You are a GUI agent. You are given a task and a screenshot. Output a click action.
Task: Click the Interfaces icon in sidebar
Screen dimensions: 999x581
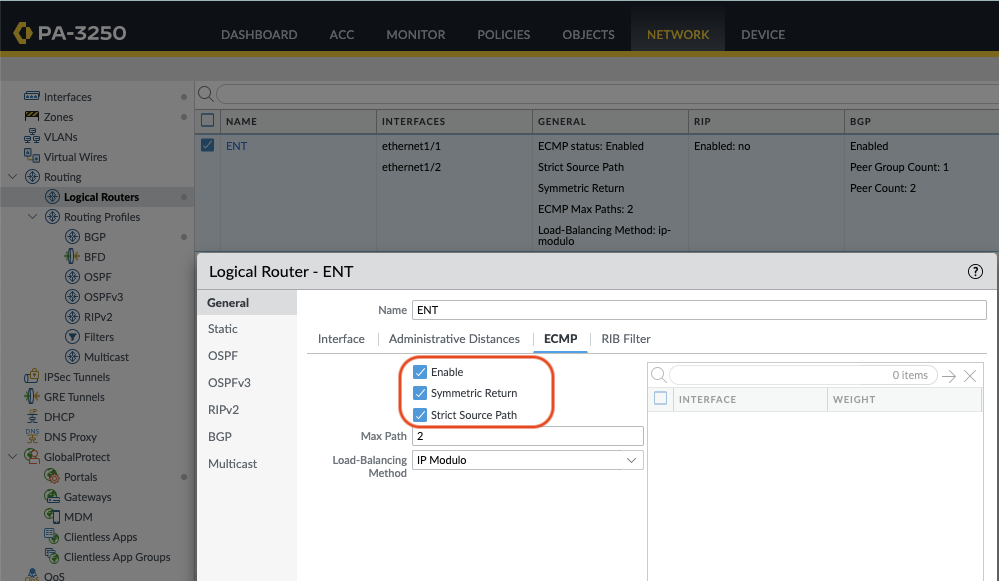(x=32, y=97)
